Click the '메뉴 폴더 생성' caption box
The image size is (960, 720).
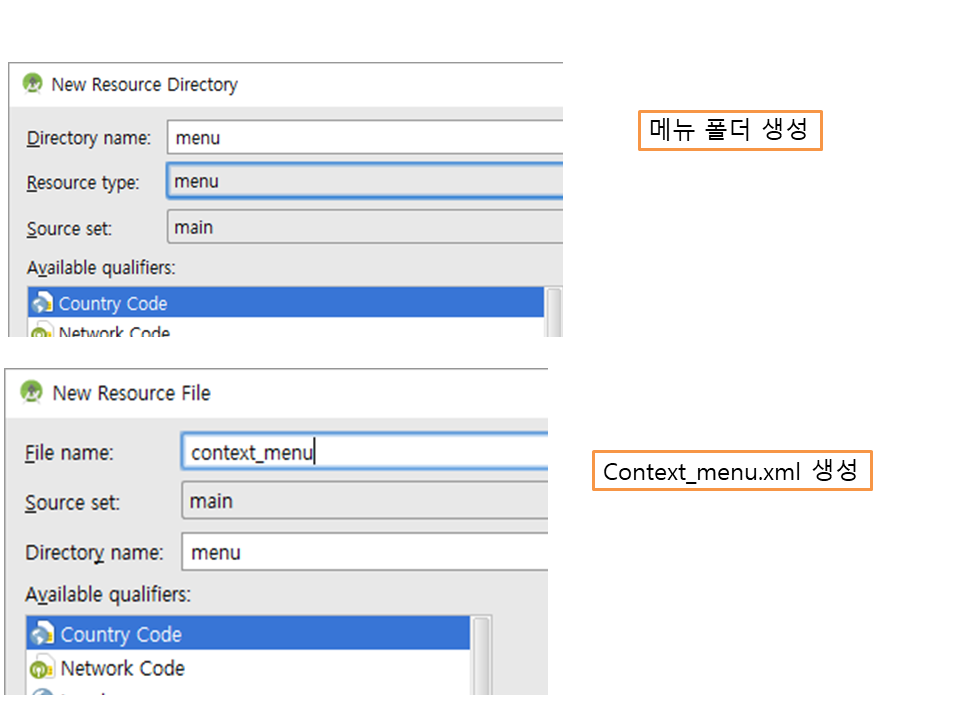coord(729,130)
